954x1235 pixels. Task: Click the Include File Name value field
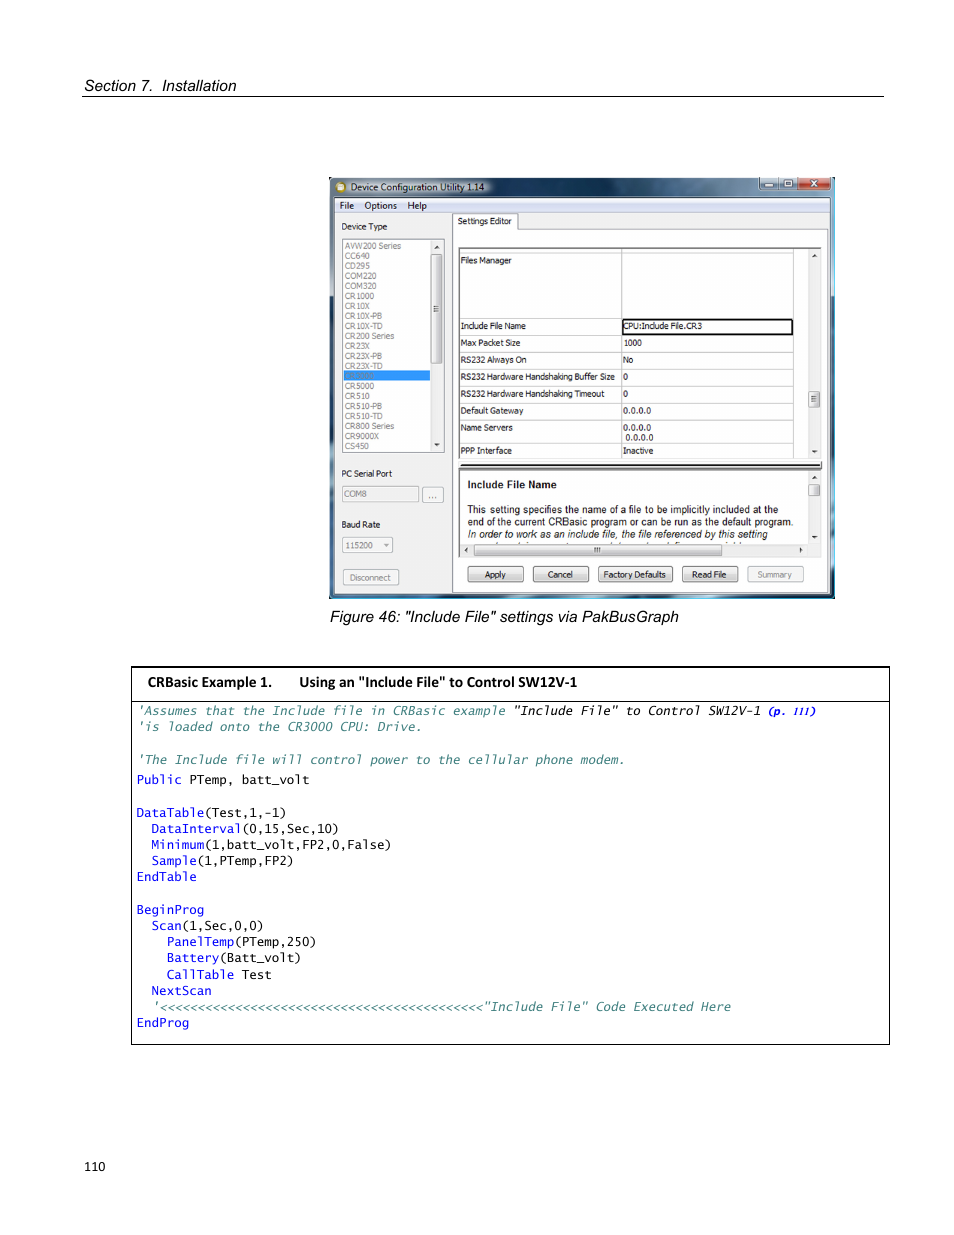pos(707,327)
